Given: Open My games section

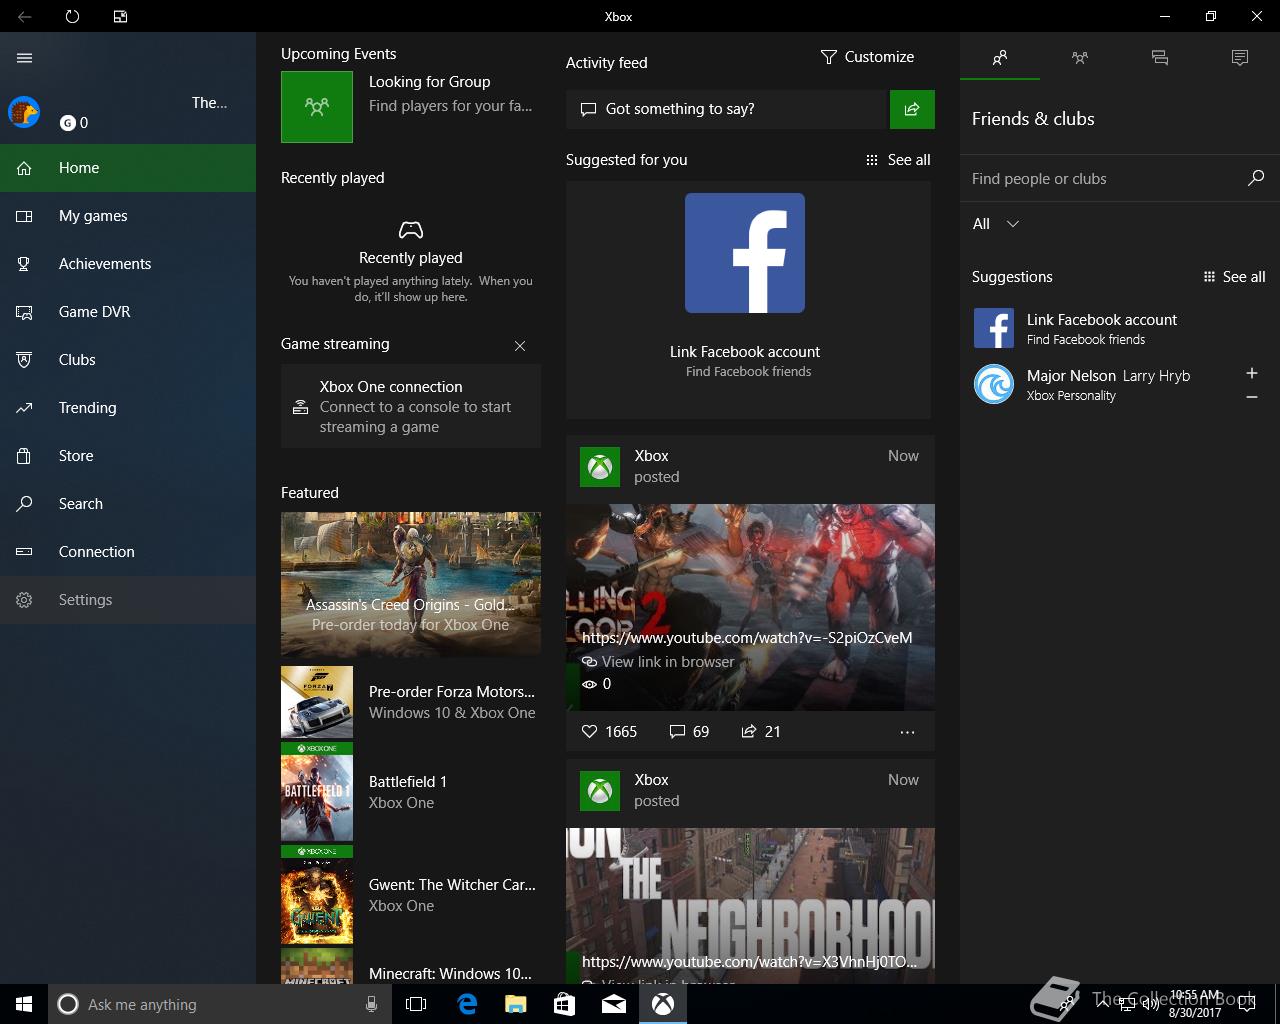Looking at the screenshot, I should pyautogui.click(x=128, y=216).
